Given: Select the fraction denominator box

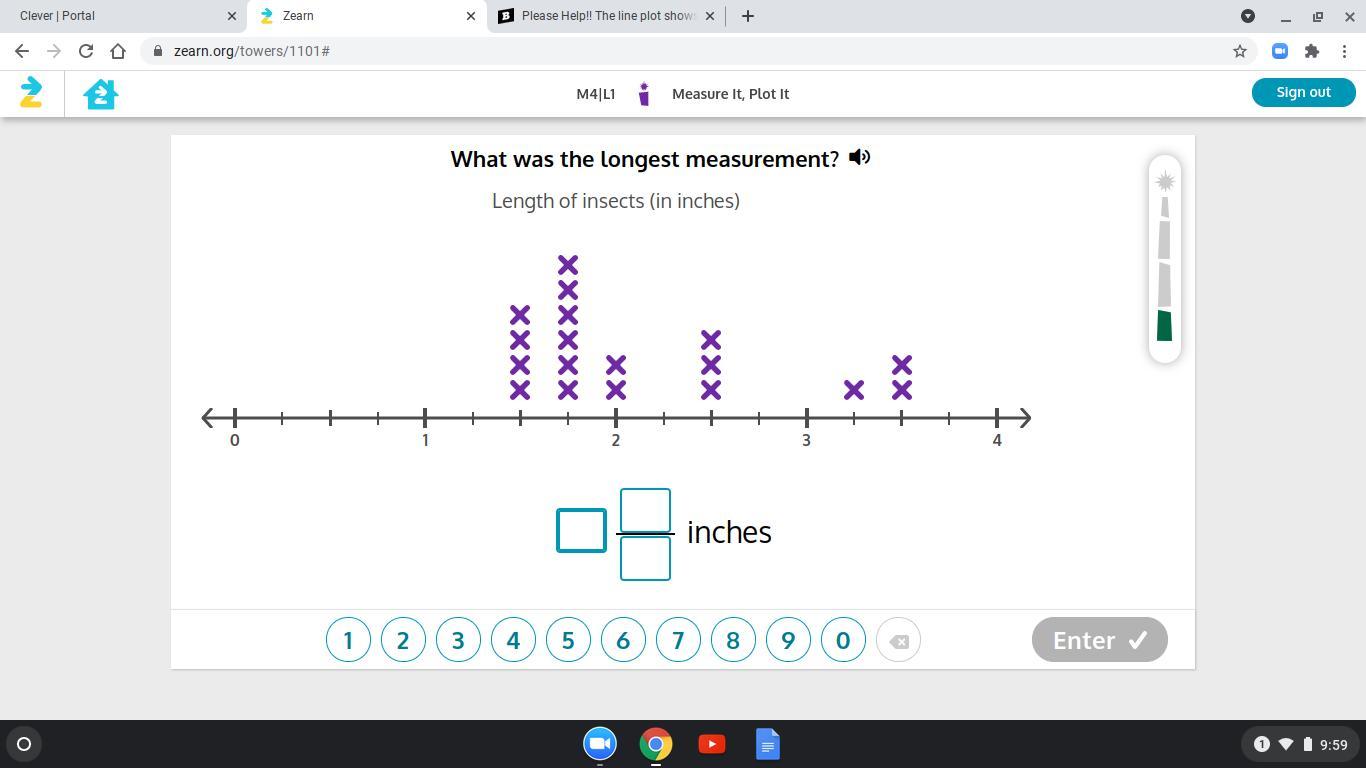Looking at the screenshot, I should coord(645,559).
